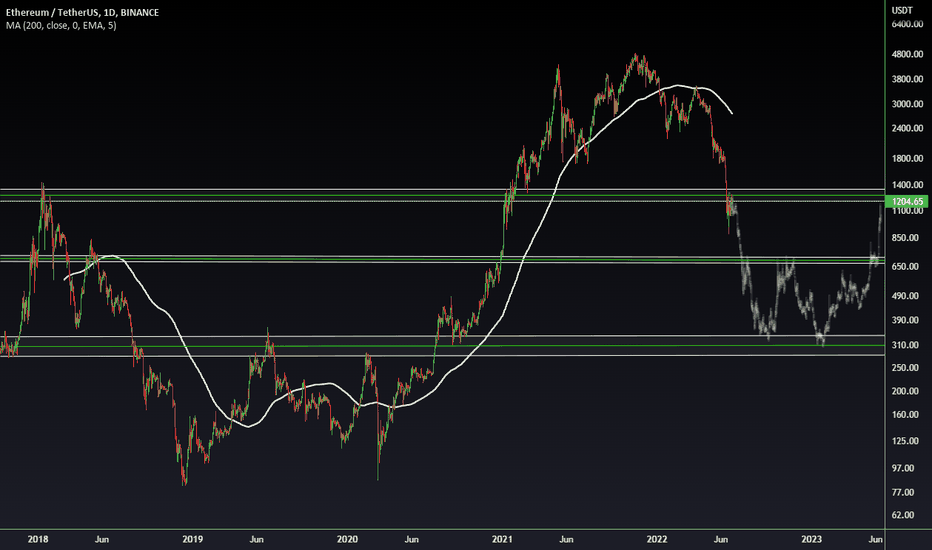This screenshot has height=550, width=932.
Task: Click the 6400.00 price axis label
Action: [907, 24]
